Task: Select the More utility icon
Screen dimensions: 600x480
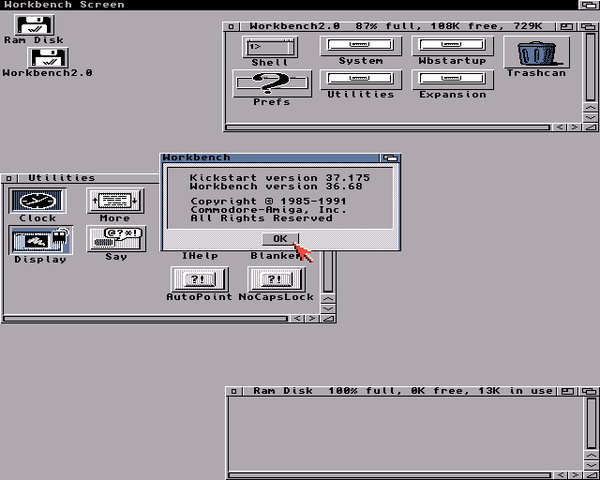Action: tap(115, 200)
